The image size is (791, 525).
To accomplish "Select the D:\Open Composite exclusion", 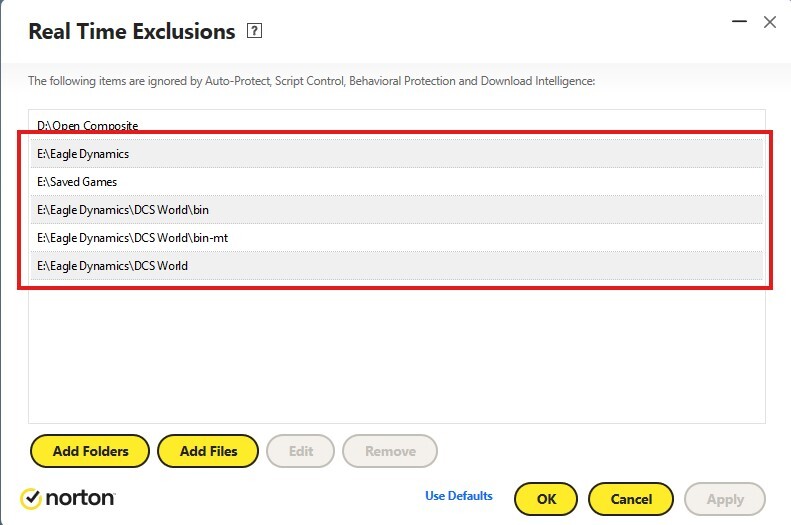I will pyautogui.click(x=397, y=126).
